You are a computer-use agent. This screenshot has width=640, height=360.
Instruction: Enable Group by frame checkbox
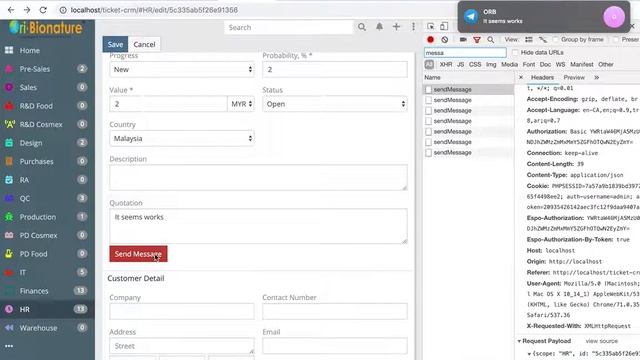(x=555, y=40)
